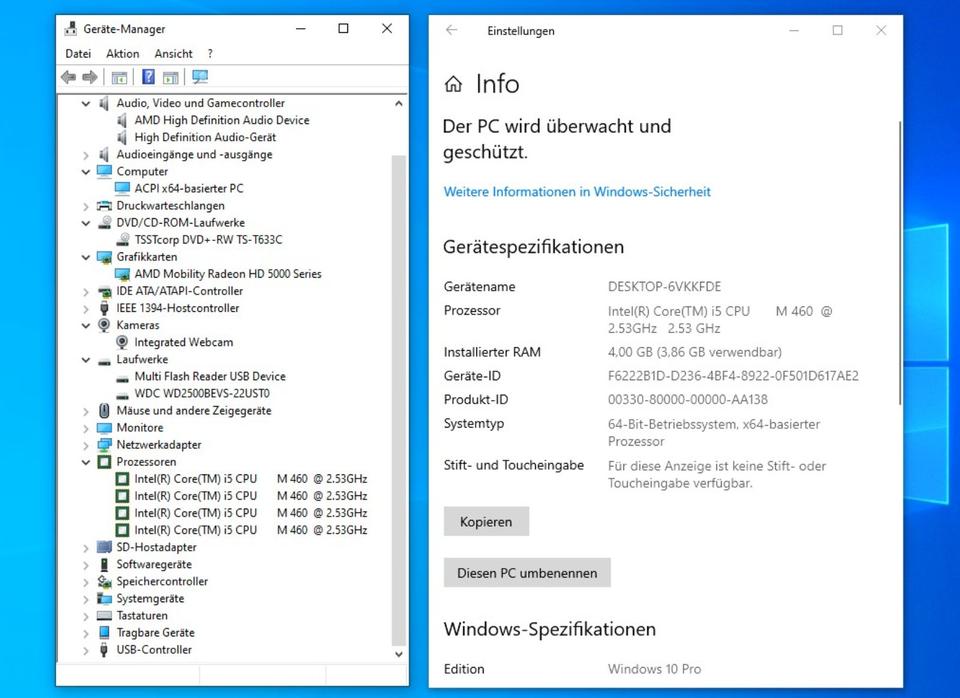Screen dimensions: 960x698
Task: Expand the USB-Controller node
Action: [x=86, y=650]
